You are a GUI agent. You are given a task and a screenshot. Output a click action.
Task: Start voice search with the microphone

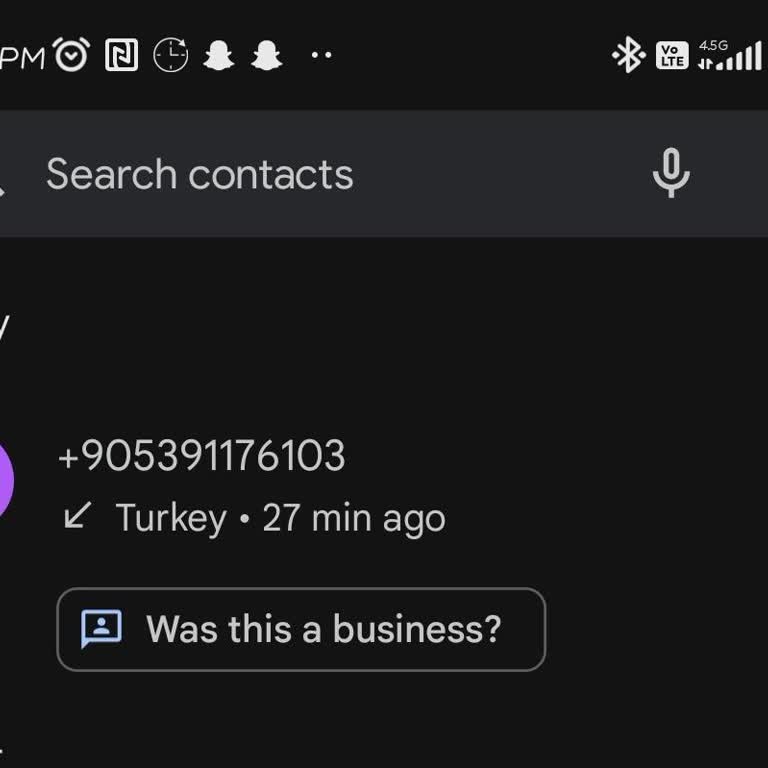[x=671, y=173]
